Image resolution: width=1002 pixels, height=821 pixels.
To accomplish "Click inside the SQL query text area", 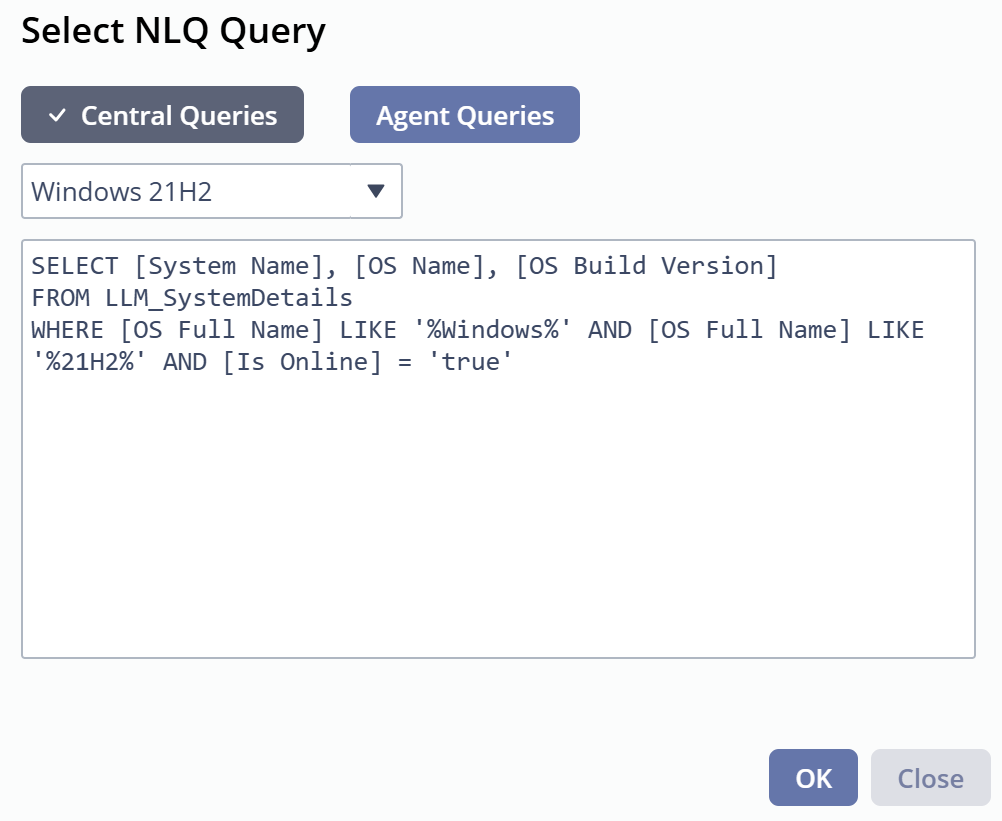I will [498, 520].
